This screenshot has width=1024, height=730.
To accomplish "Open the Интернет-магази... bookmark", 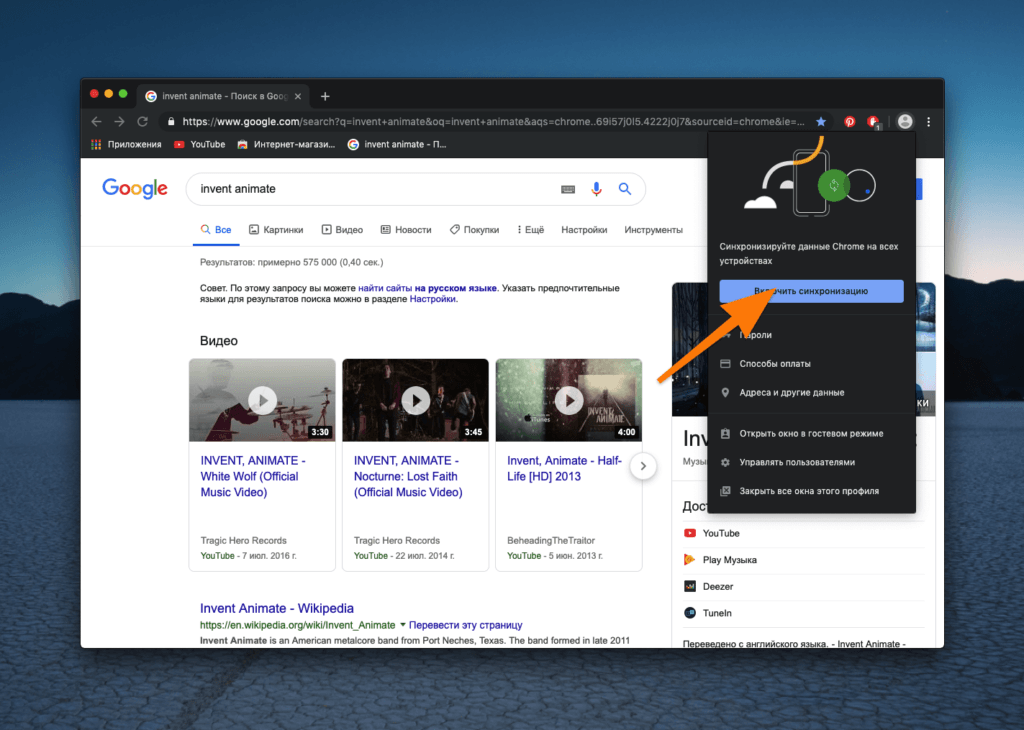I will [x=286, y=144].
